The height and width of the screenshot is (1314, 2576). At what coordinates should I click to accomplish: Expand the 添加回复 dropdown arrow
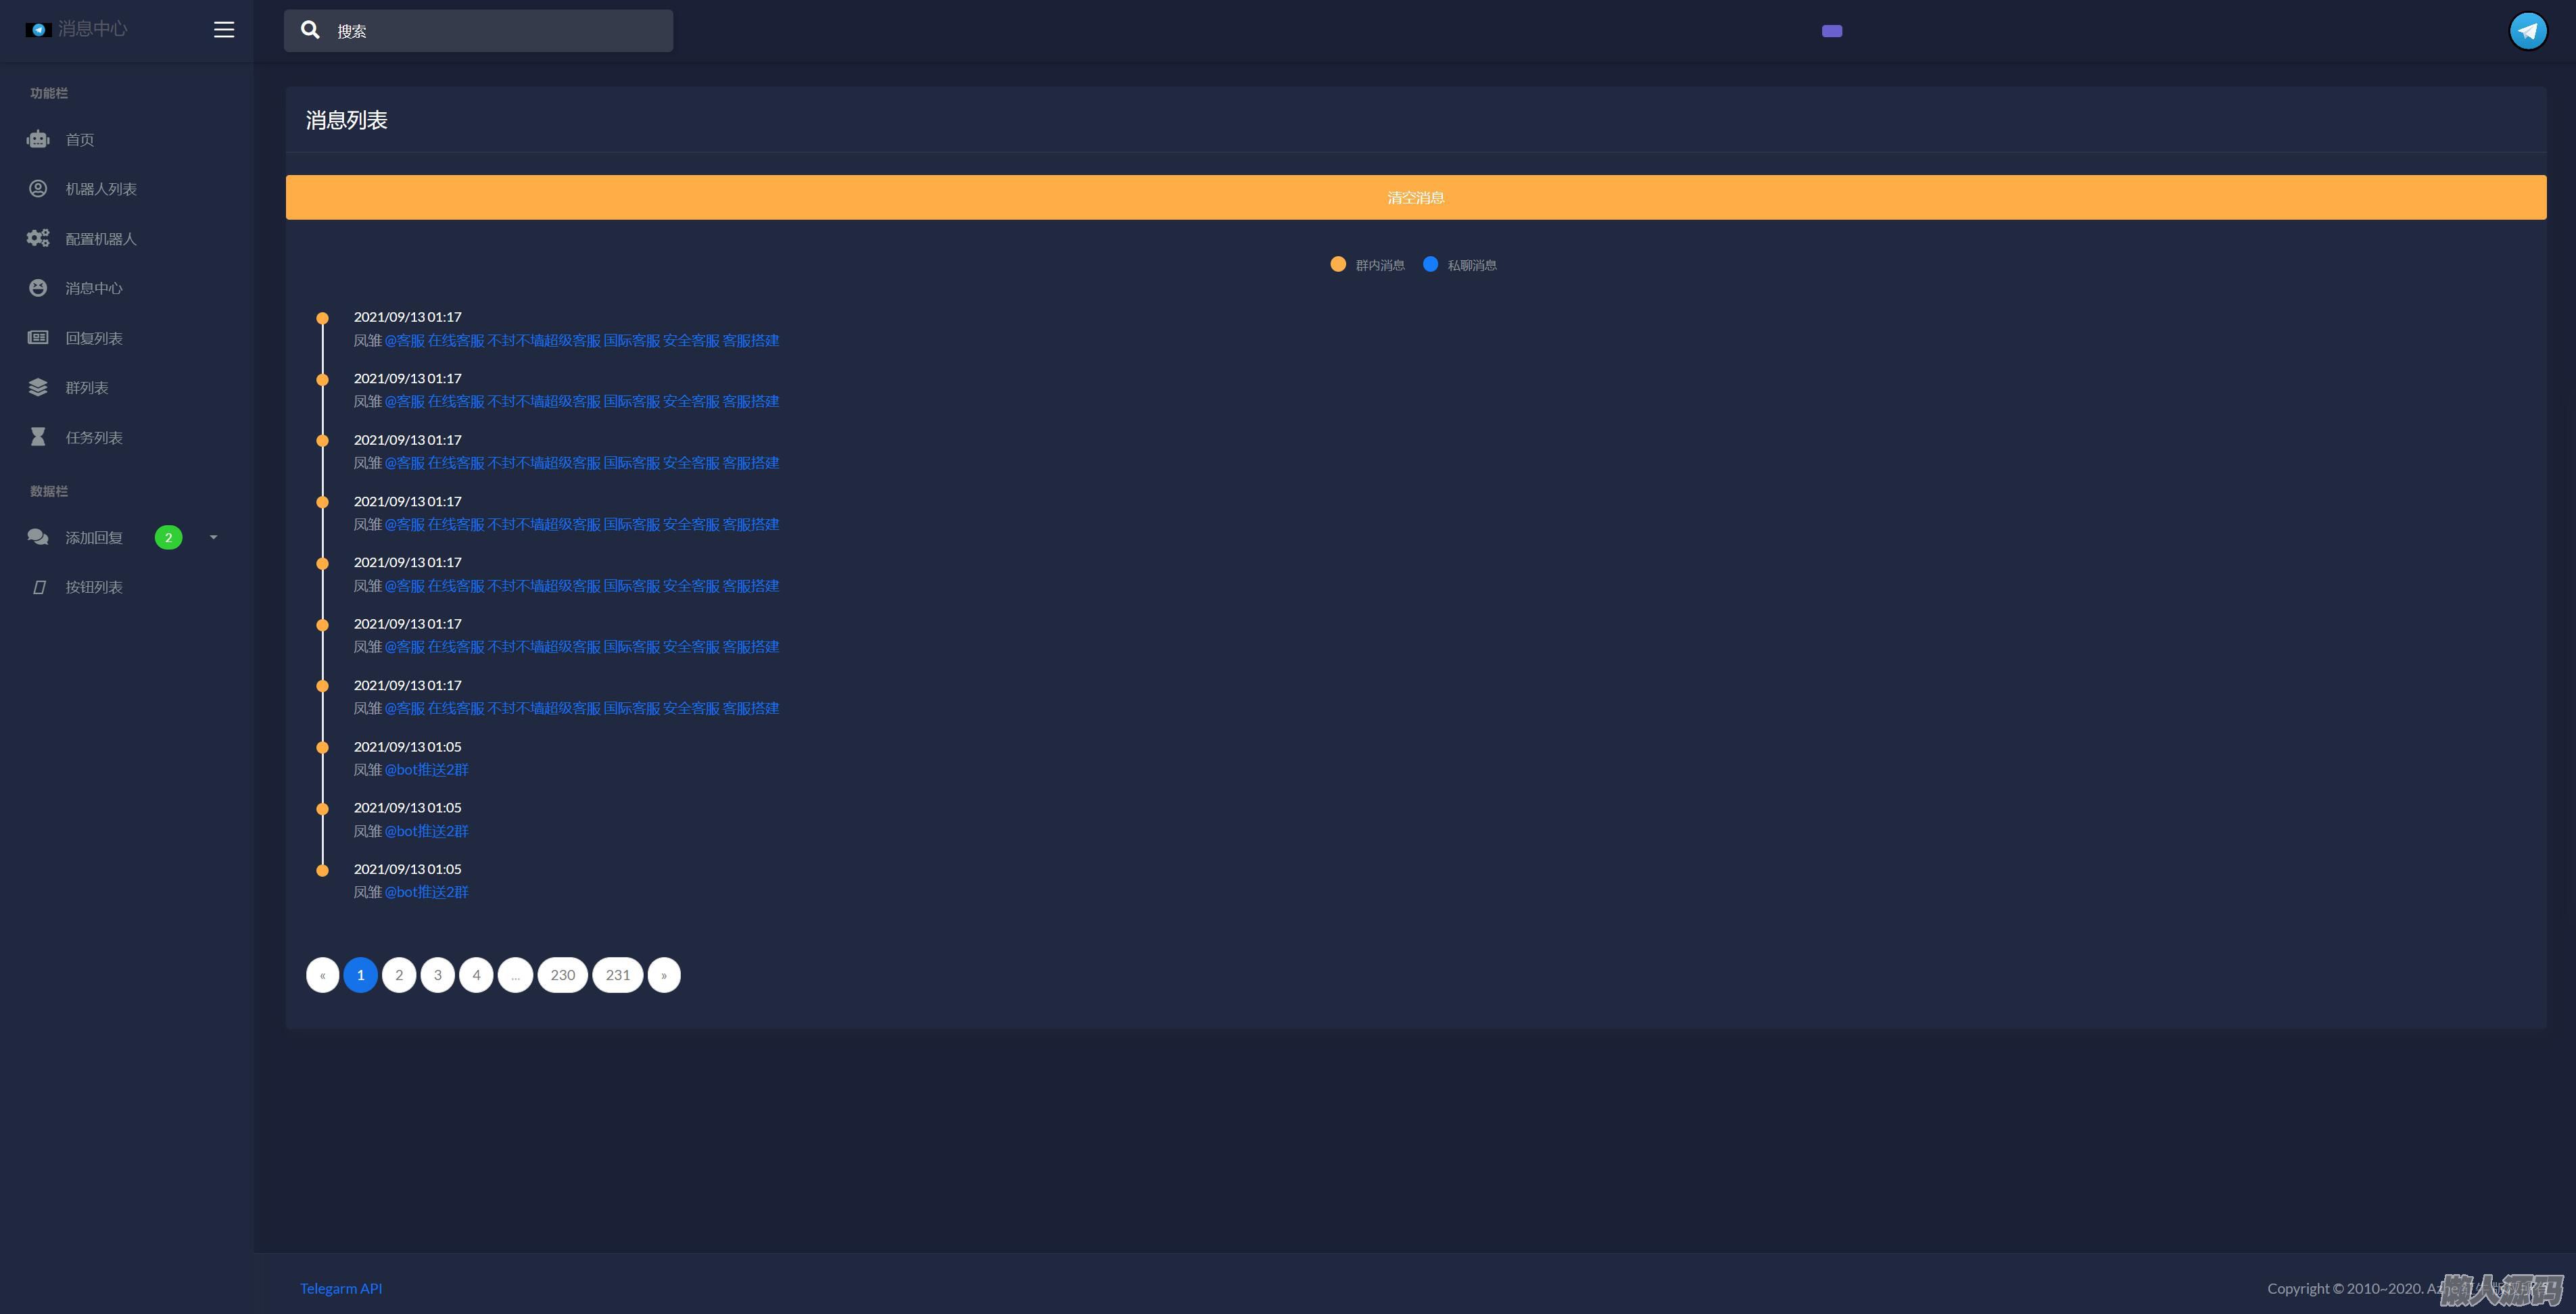click(x=213, y=537)
